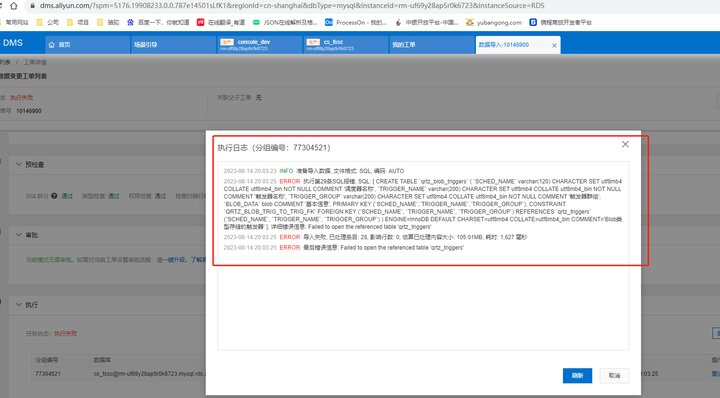Click the 分组编号 column header
The image size is (720, 398).
click(47, 360)
